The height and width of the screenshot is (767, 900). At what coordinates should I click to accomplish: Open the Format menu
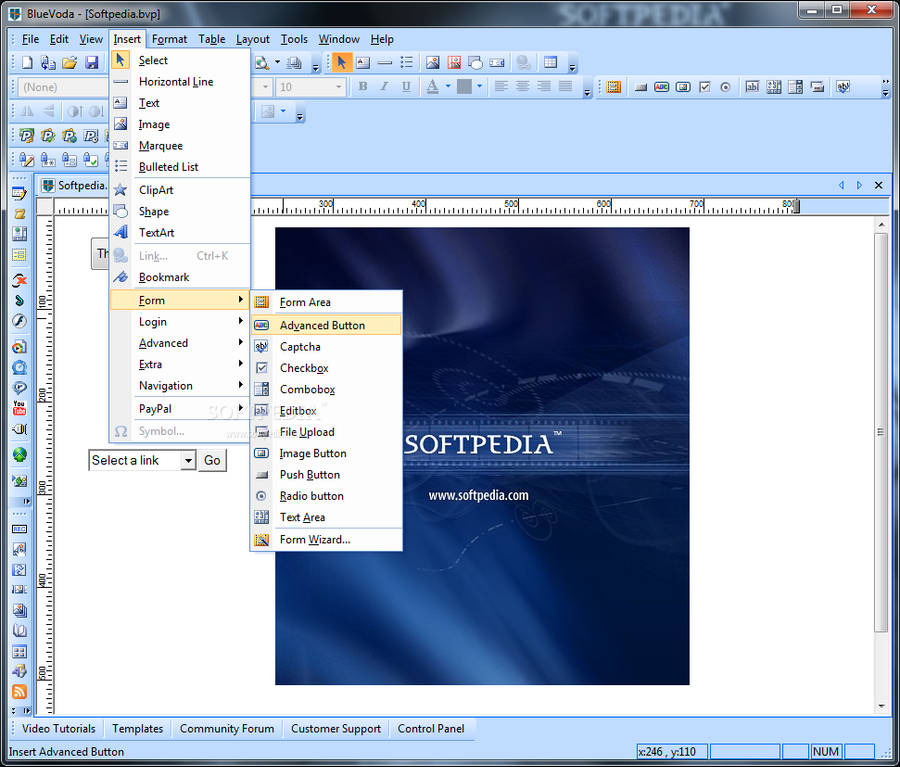169,39
